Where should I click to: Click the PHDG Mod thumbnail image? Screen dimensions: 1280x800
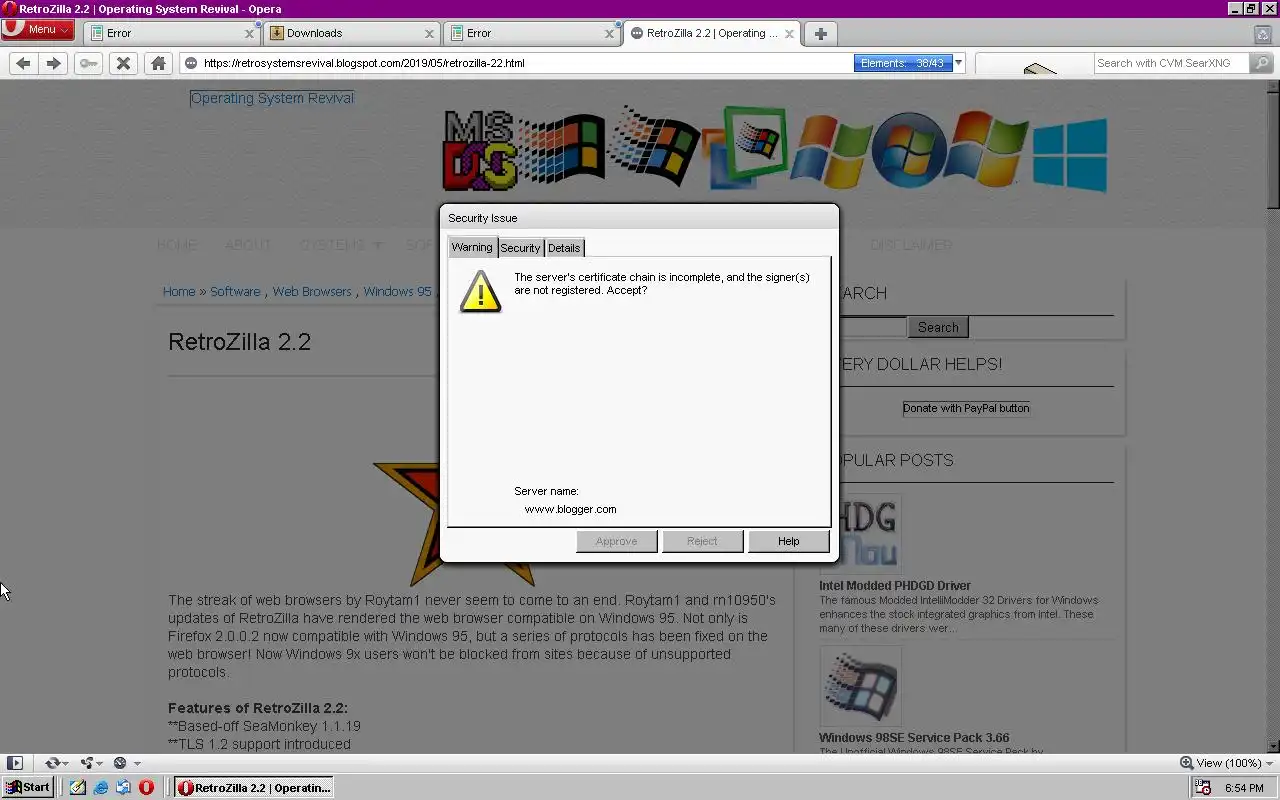(860, 534)
